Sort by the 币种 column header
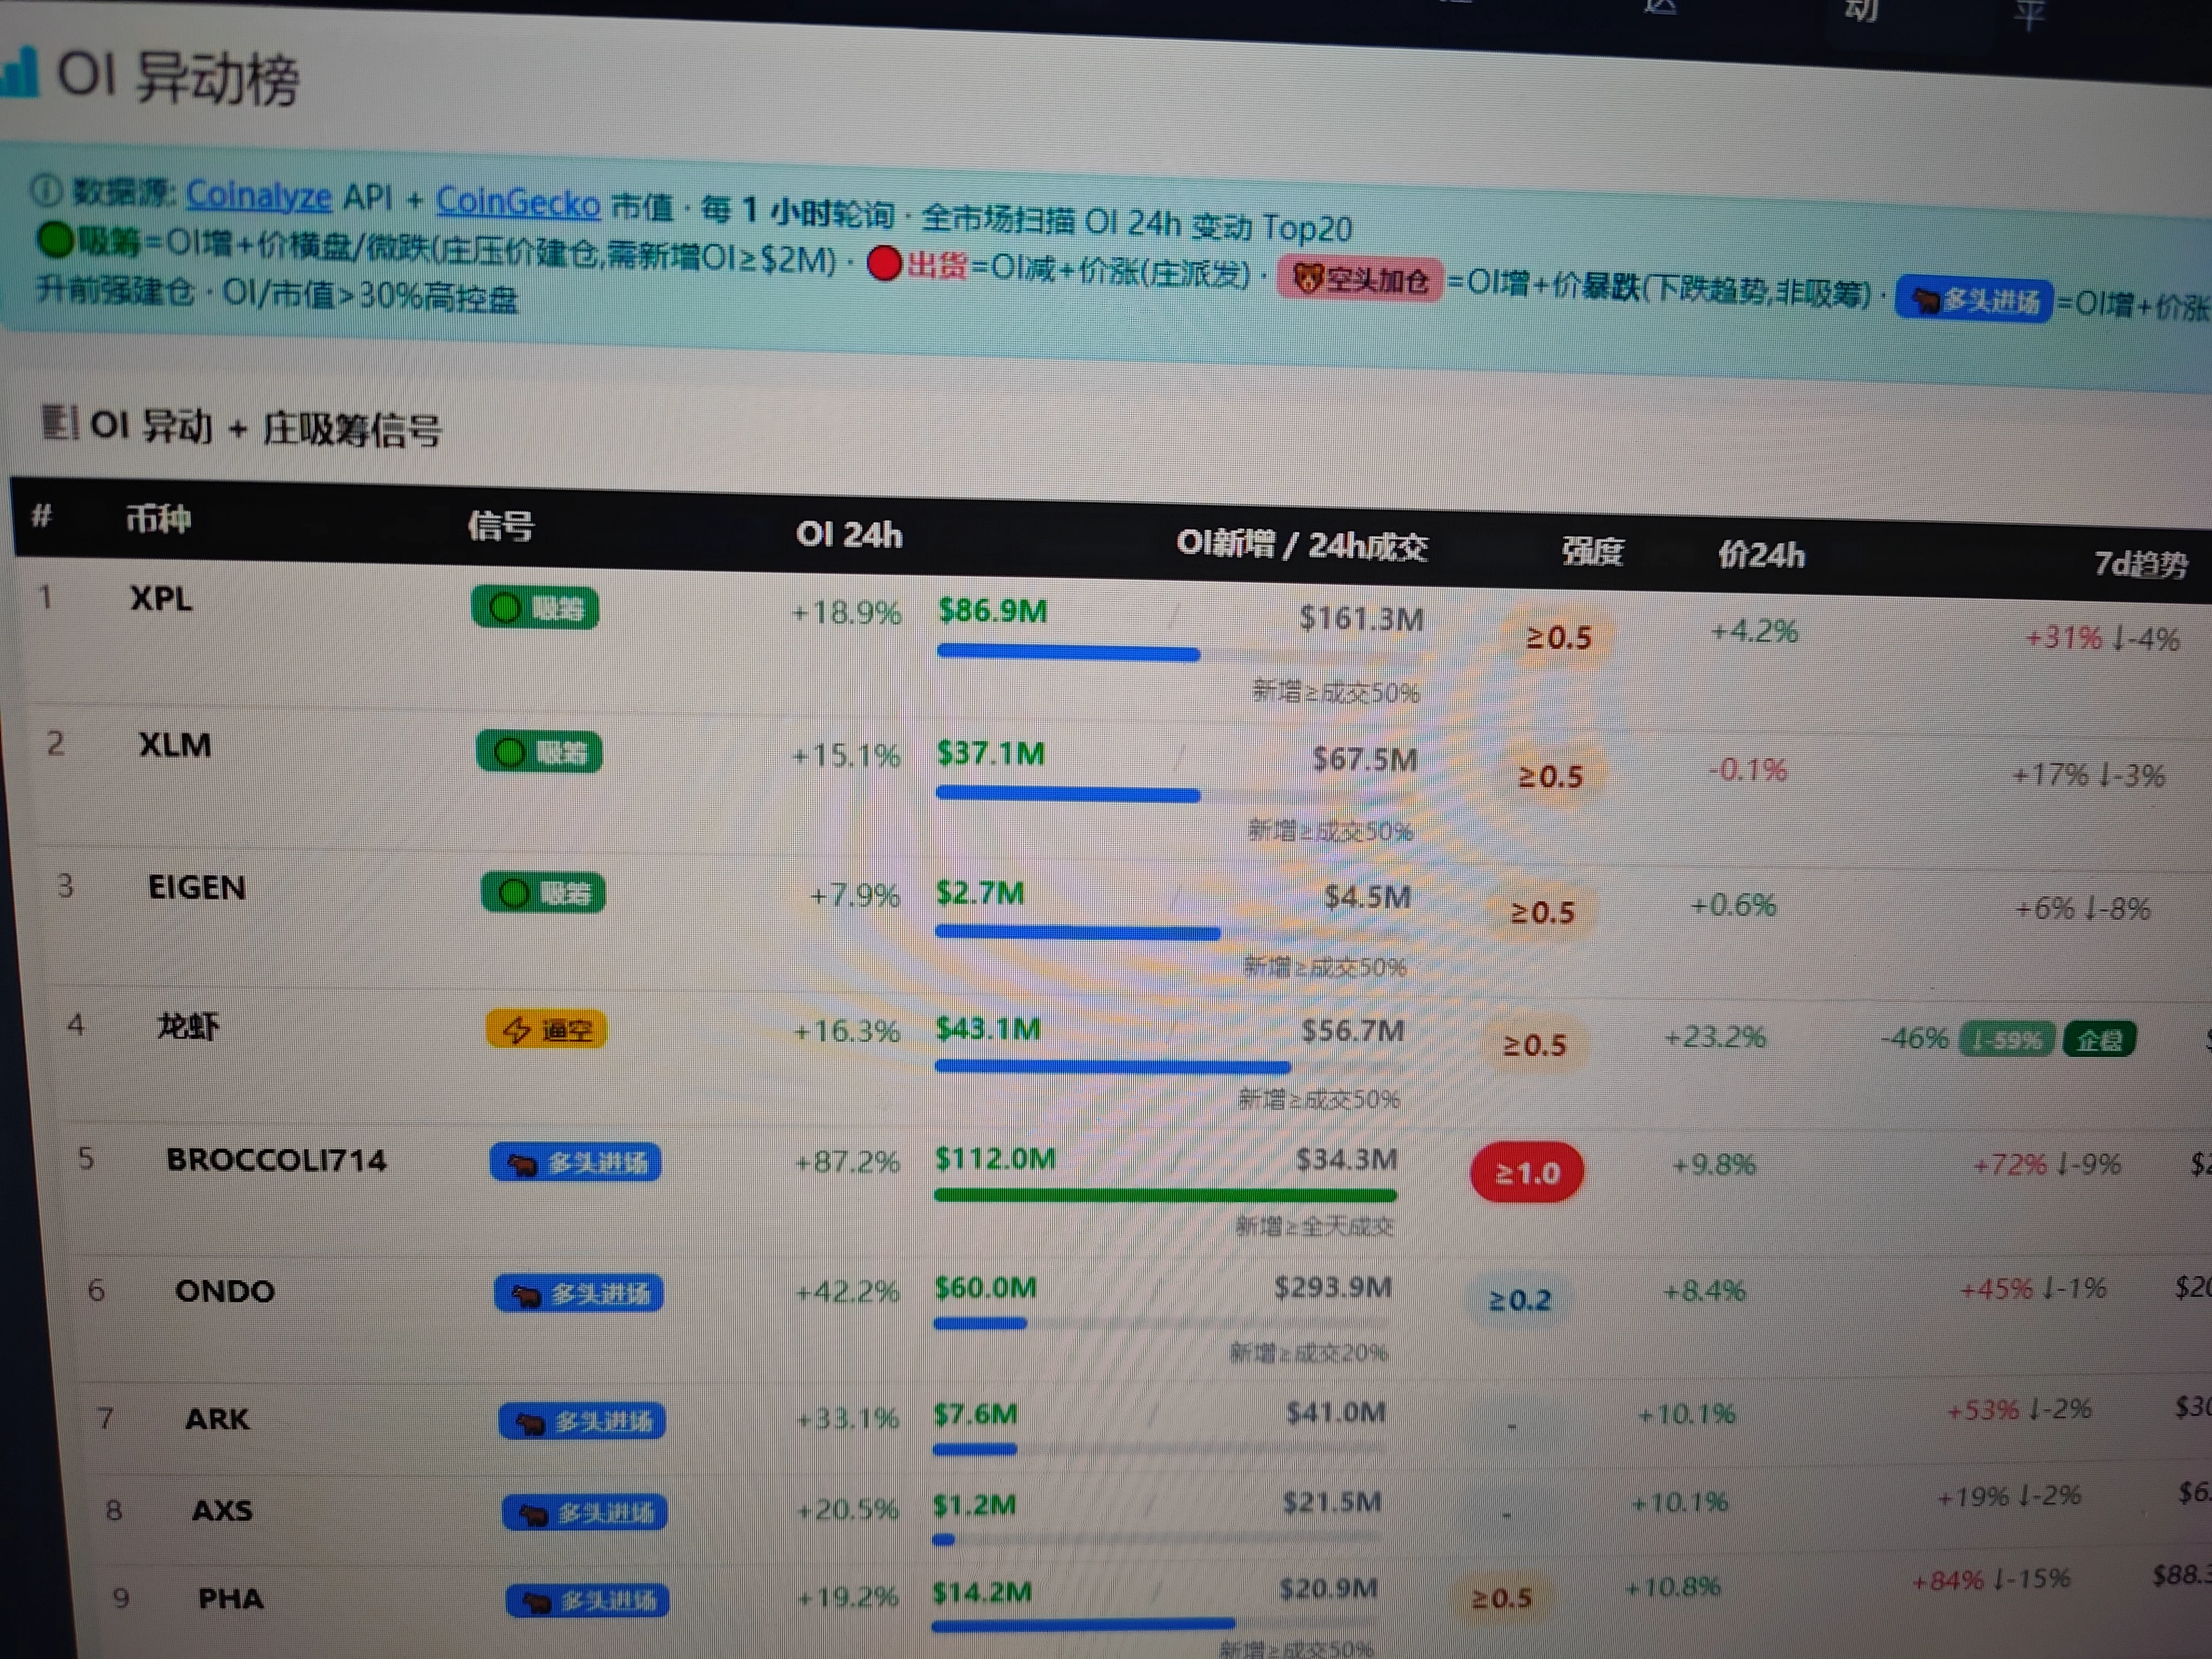 point(158,519)
